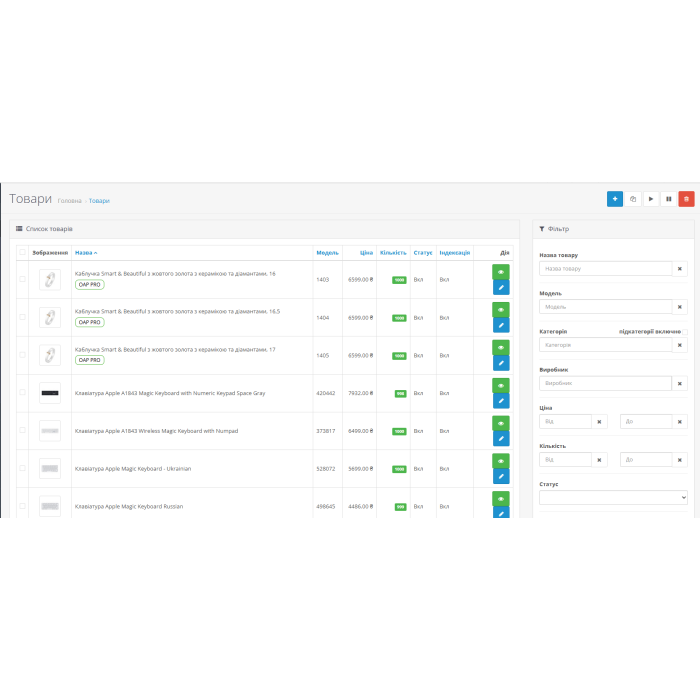Focus the Назва товару filter input
Screen dimensions: 700x700
coord(605,269)
